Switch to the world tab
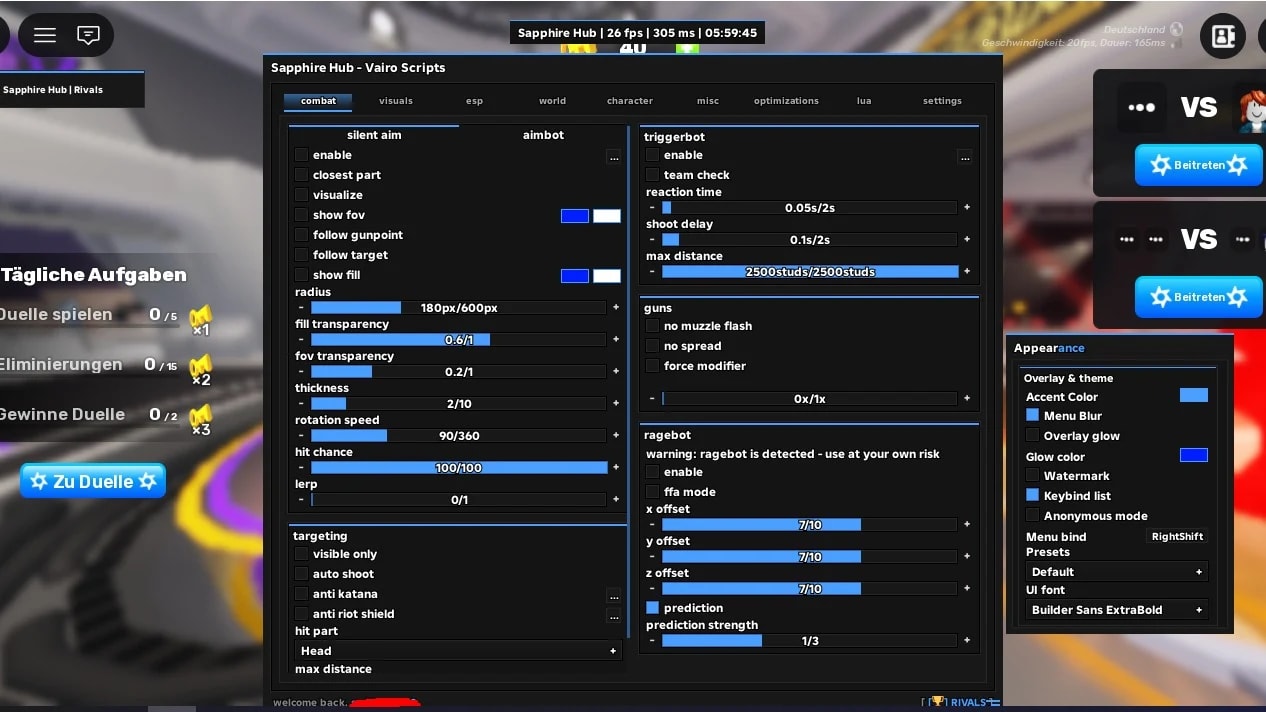The width and height of the screenshot is (1266, 712). coord(552,101)
